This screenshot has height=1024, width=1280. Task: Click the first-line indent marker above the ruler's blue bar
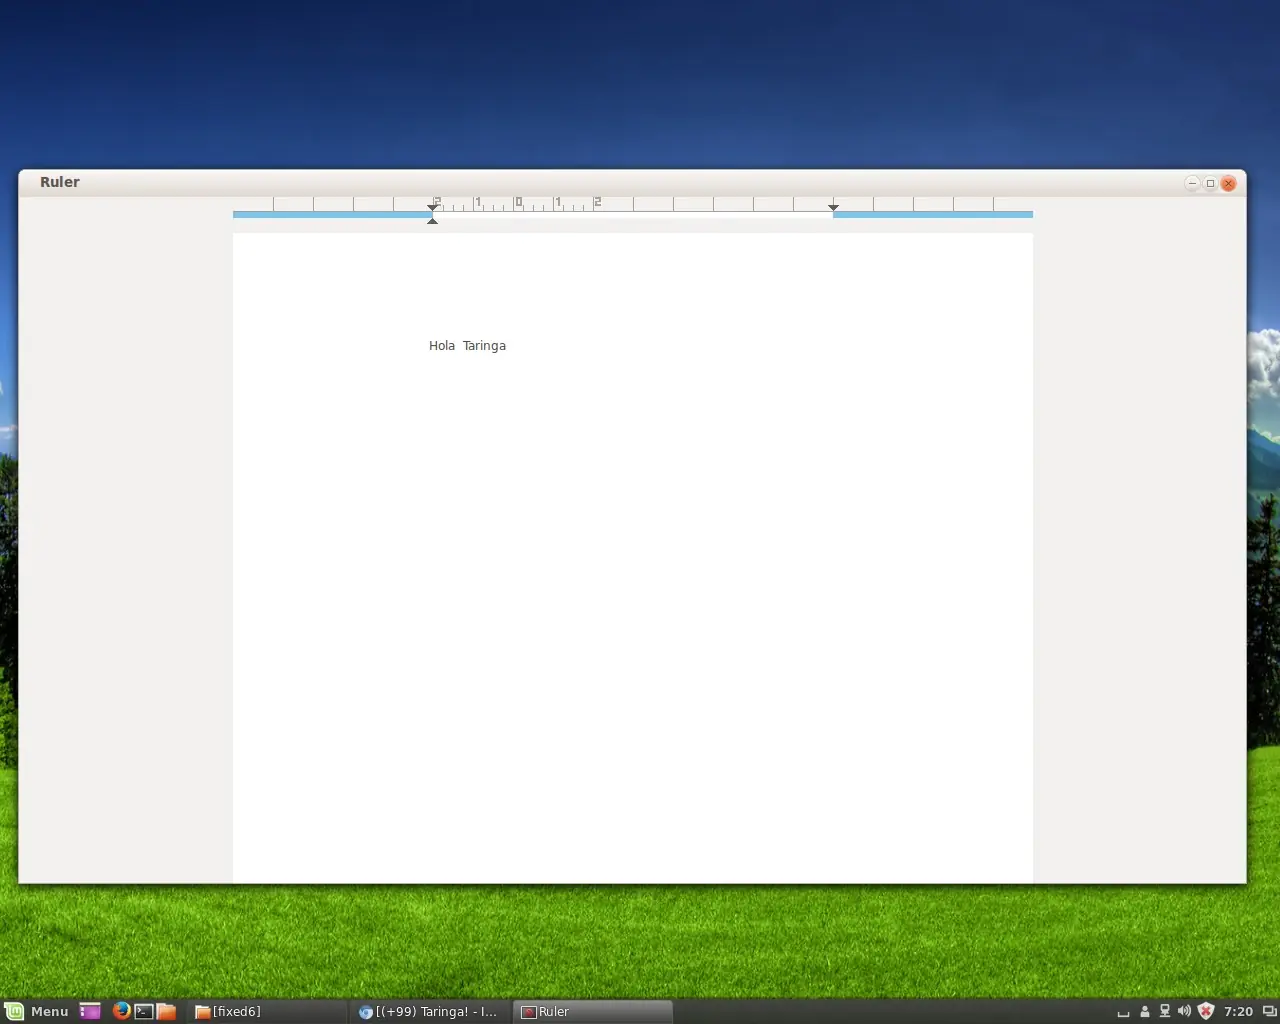coord(432,207)
